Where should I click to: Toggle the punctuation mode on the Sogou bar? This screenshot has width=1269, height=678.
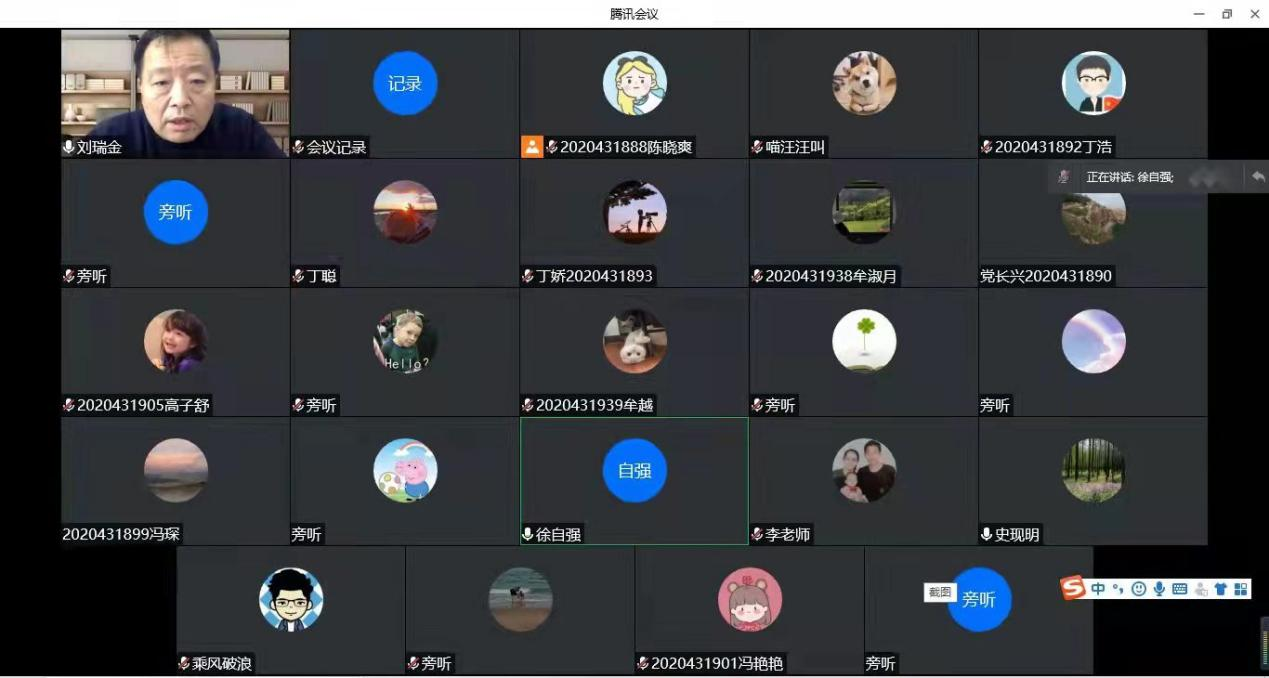coord(1118,589)
